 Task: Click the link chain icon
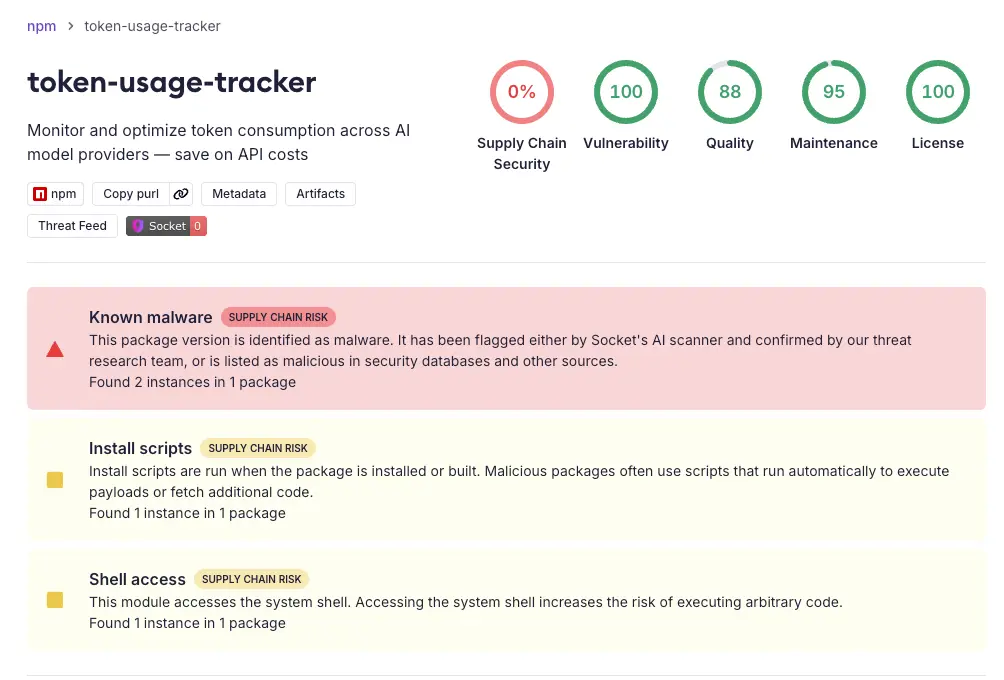(x=181, y=194)
